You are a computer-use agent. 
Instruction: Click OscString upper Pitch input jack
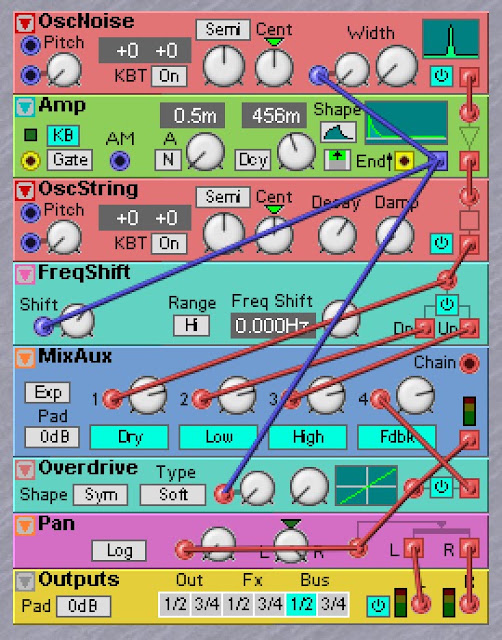pos(31,213)
